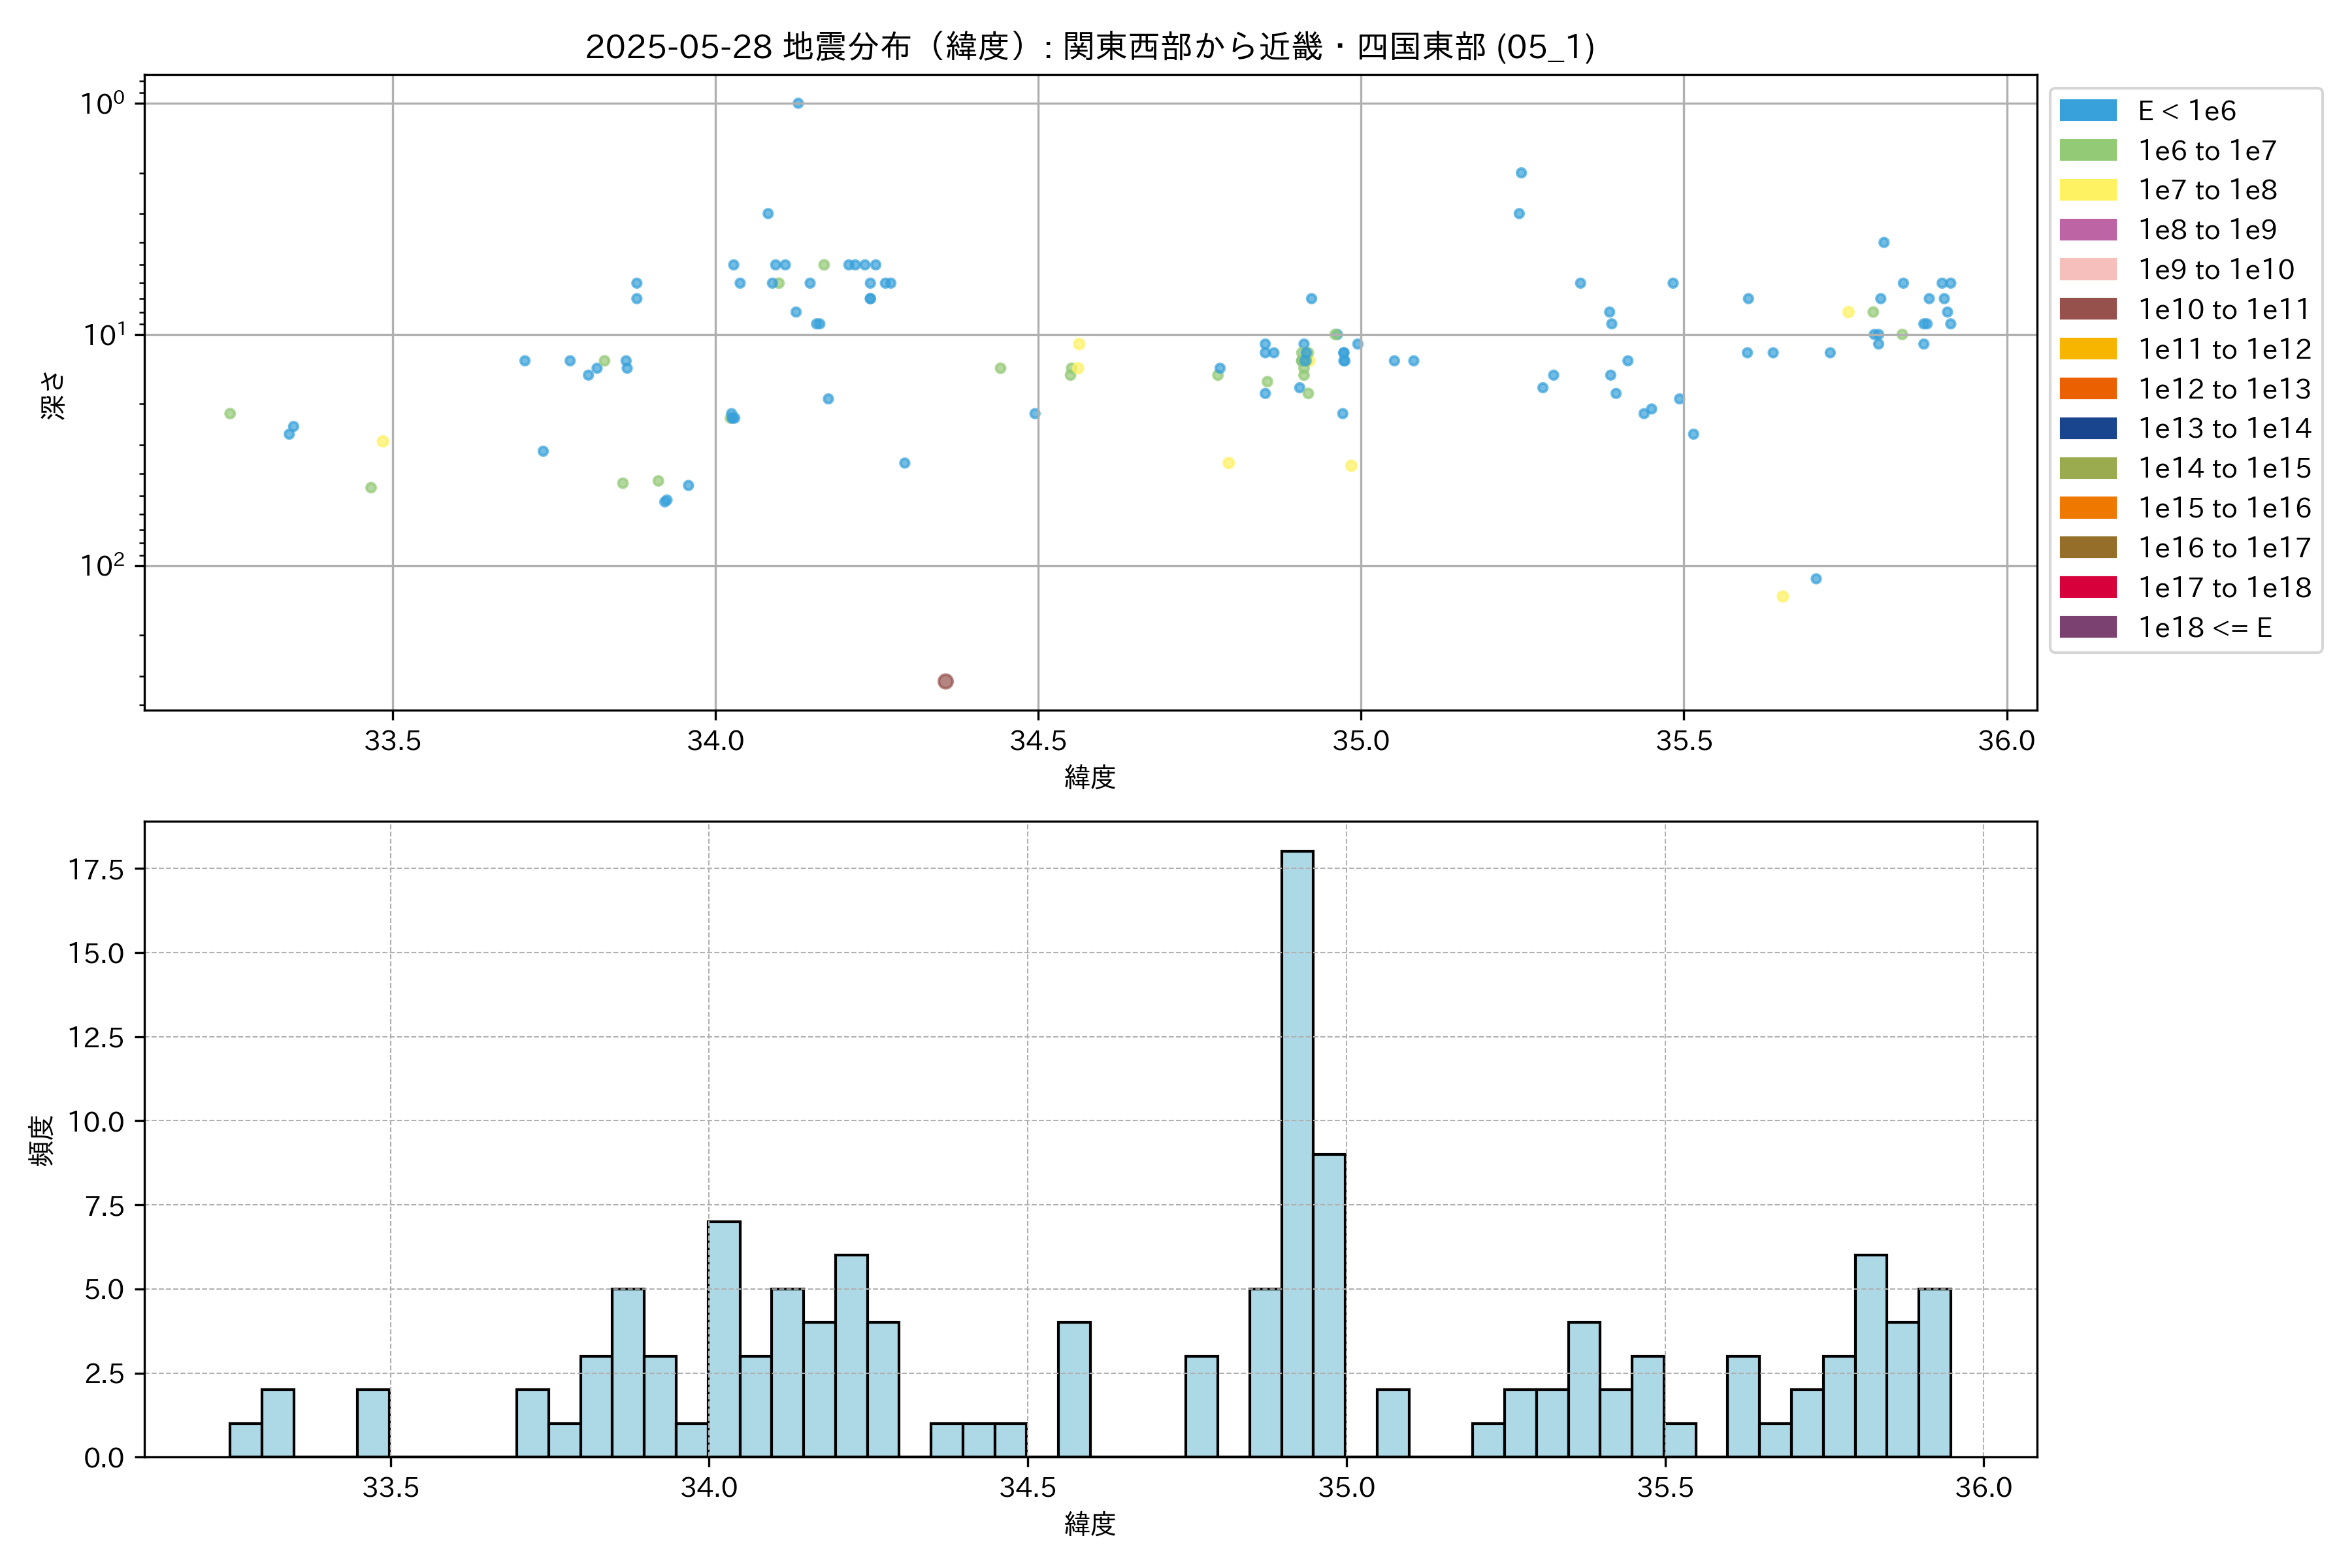Click the histogram bar of height 7 at 34.0
The width and height of the screenshot is (2352, 1568).
pyautogui.click(x=724, y=1340)
